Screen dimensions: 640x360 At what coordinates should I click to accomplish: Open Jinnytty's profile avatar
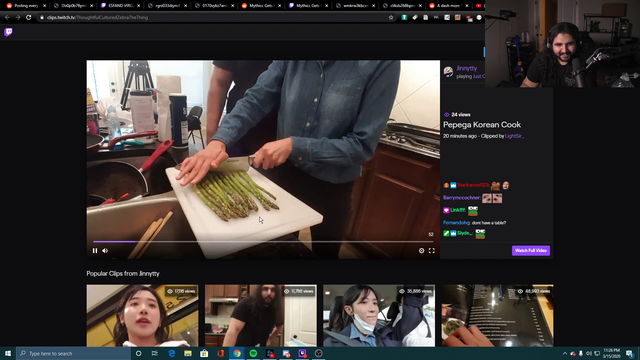tap(449, 72)
